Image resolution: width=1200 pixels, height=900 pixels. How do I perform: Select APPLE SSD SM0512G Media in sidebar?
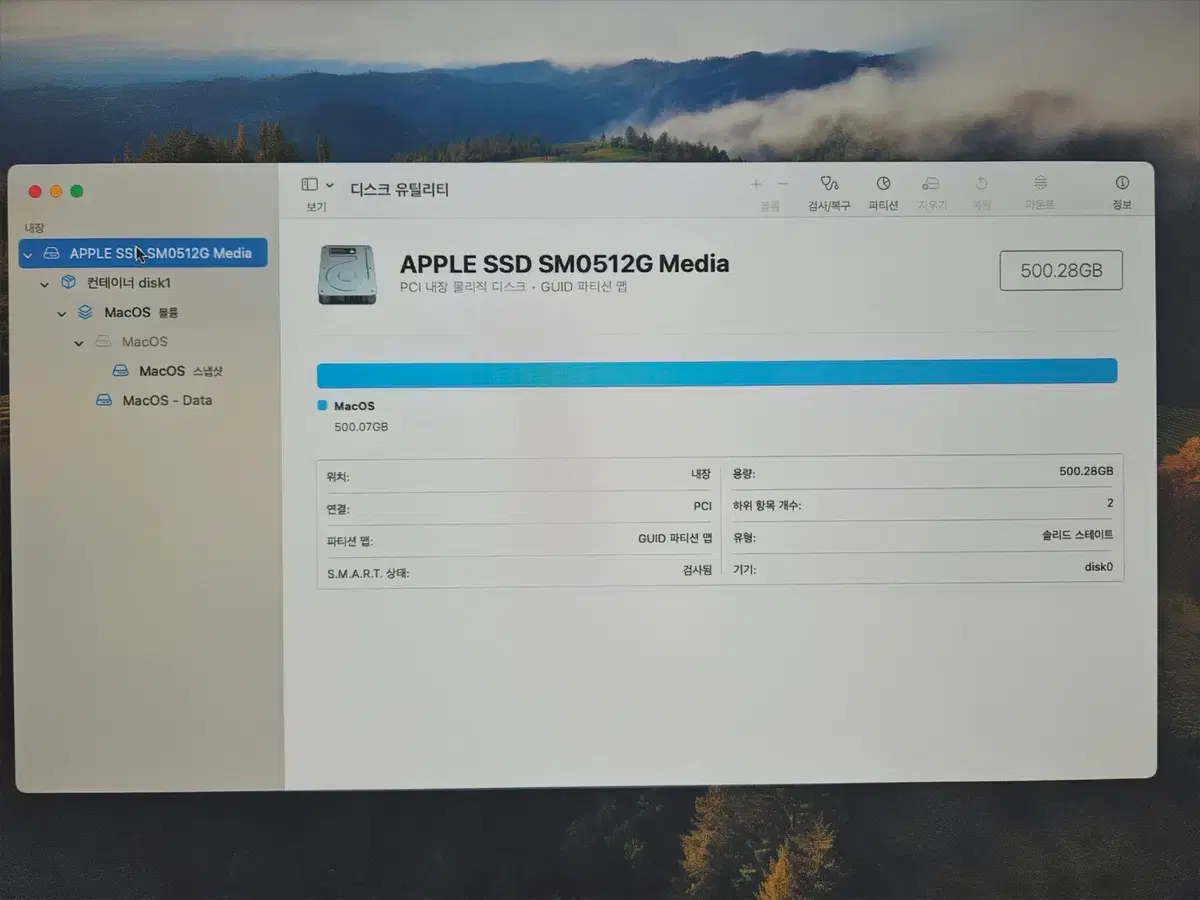(x=143, y=253)
